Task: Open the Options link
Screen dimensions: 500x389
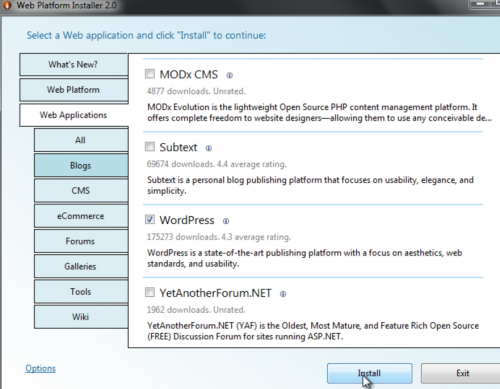Action: (41, 368)
